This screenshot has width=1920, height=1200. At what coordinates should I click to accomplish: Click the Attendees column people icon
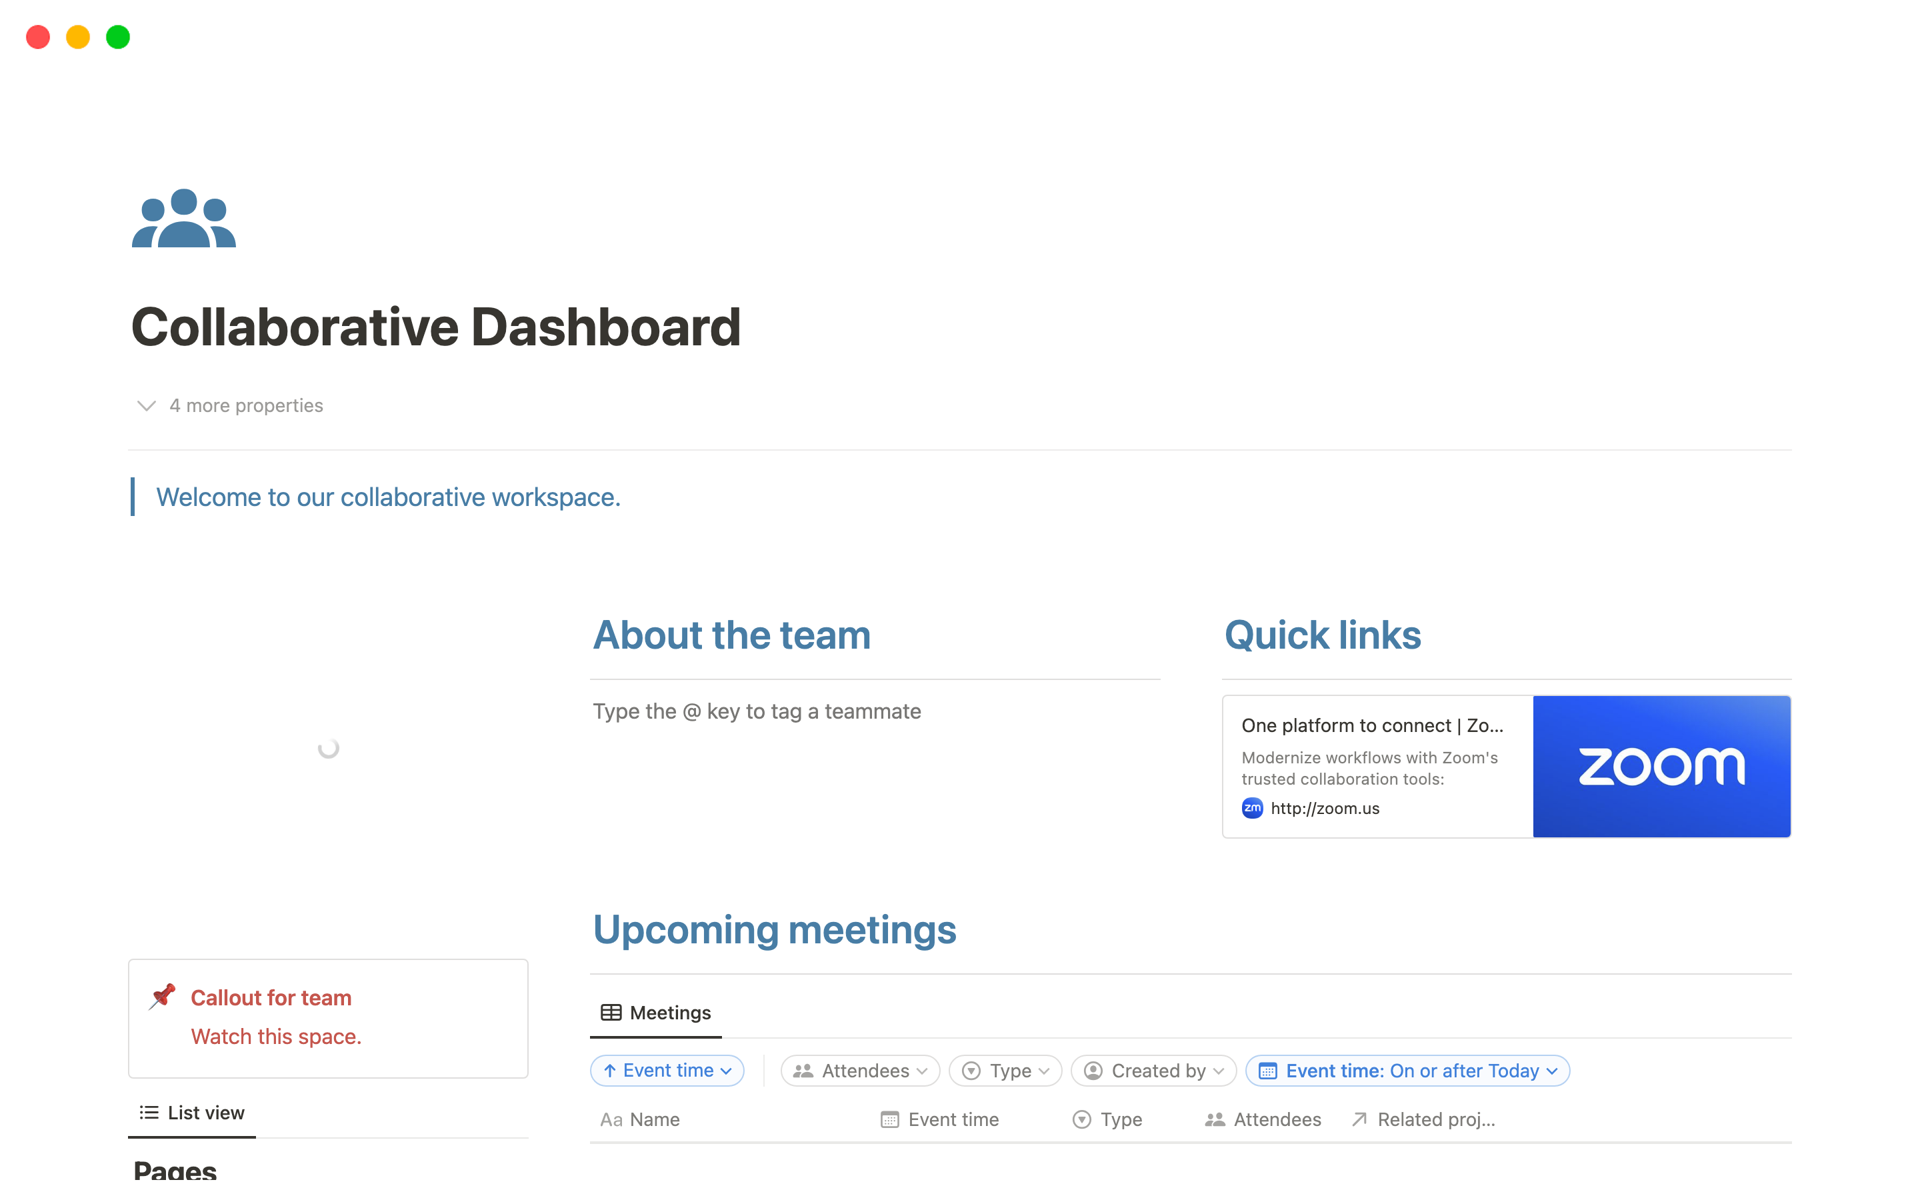(1215, 1119)
